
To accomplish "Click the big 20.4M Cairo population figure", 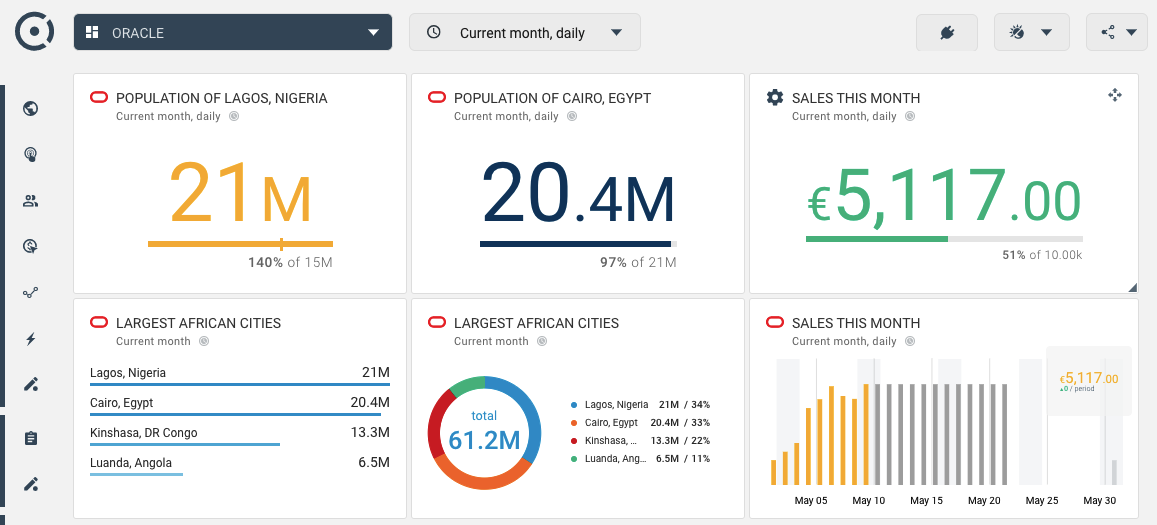I will coord(578,193).
